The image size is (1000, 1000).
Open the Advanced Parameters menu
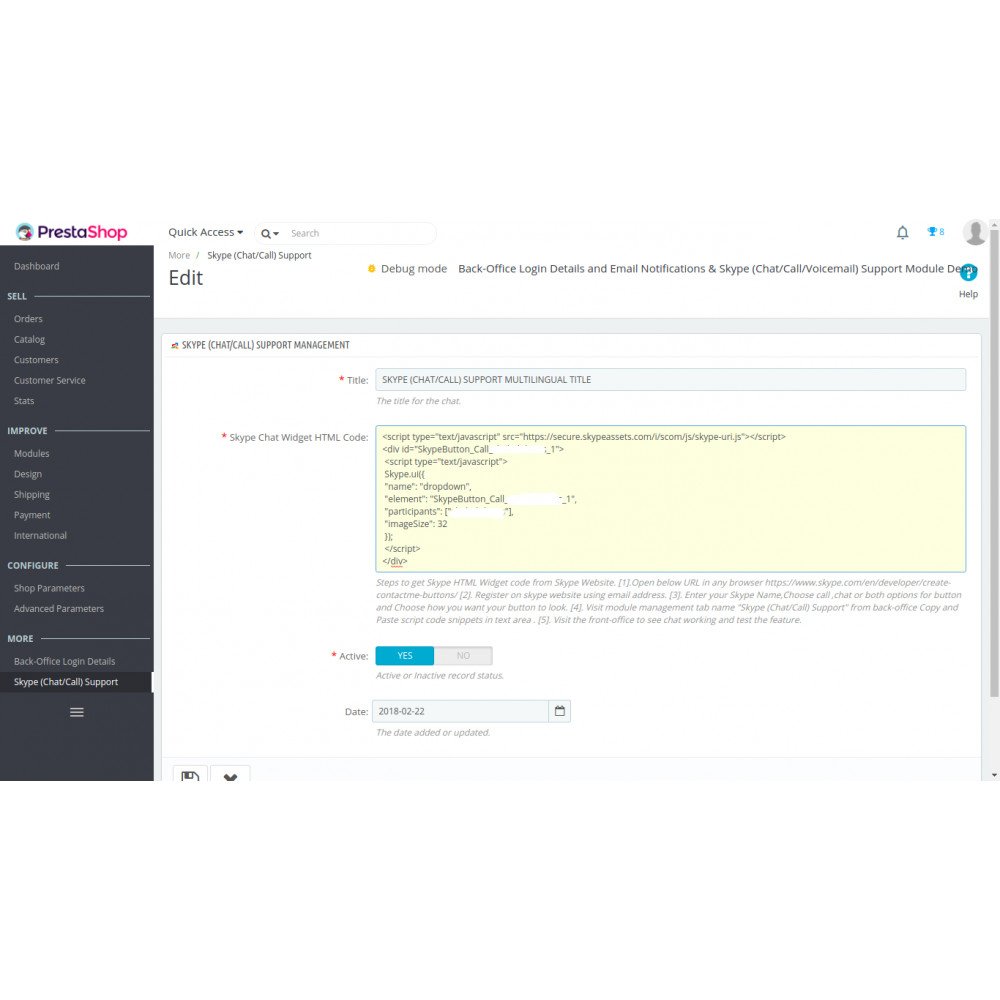coord(59,608)
